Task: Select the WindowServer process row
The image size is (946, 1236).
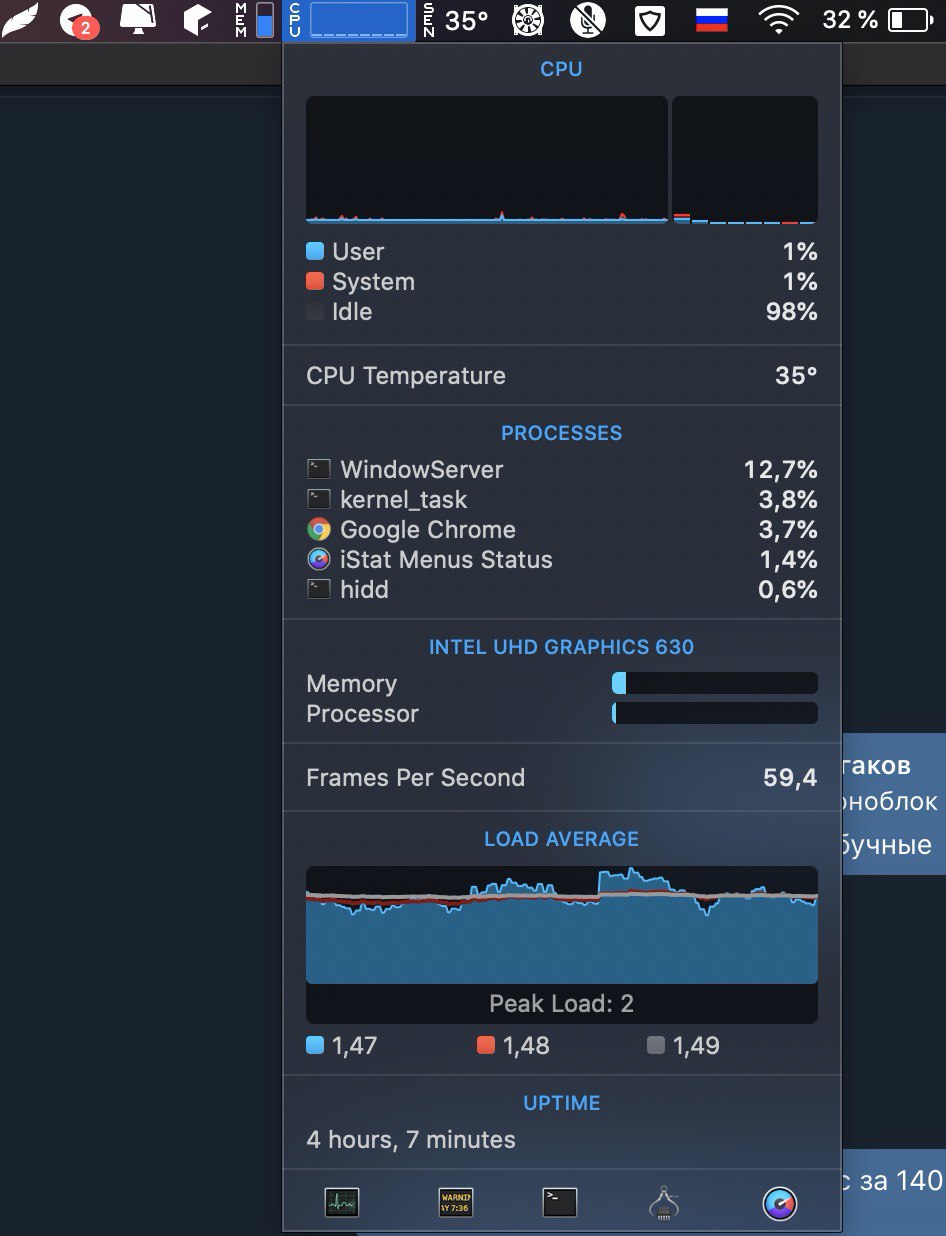Action: 562,469
